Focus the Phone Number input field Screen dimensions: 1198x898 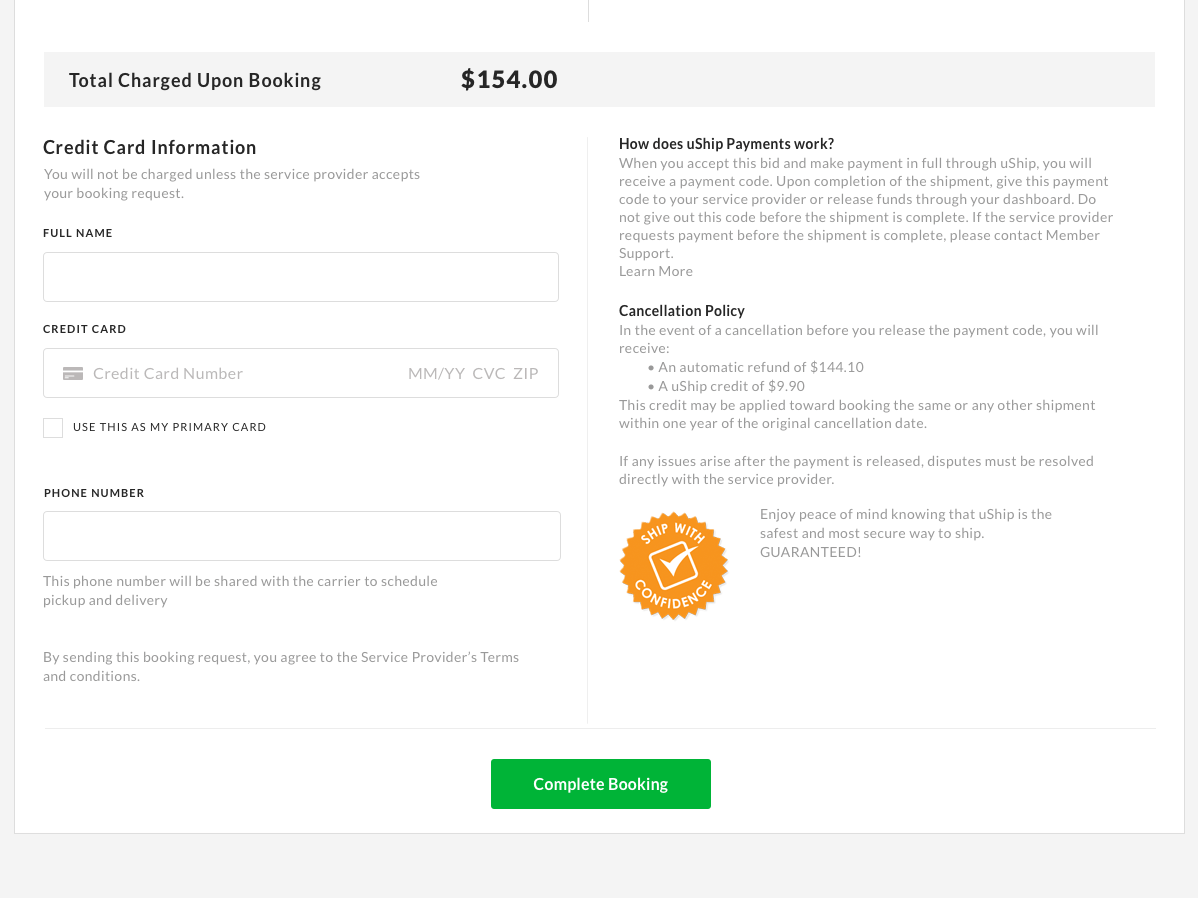302,536
